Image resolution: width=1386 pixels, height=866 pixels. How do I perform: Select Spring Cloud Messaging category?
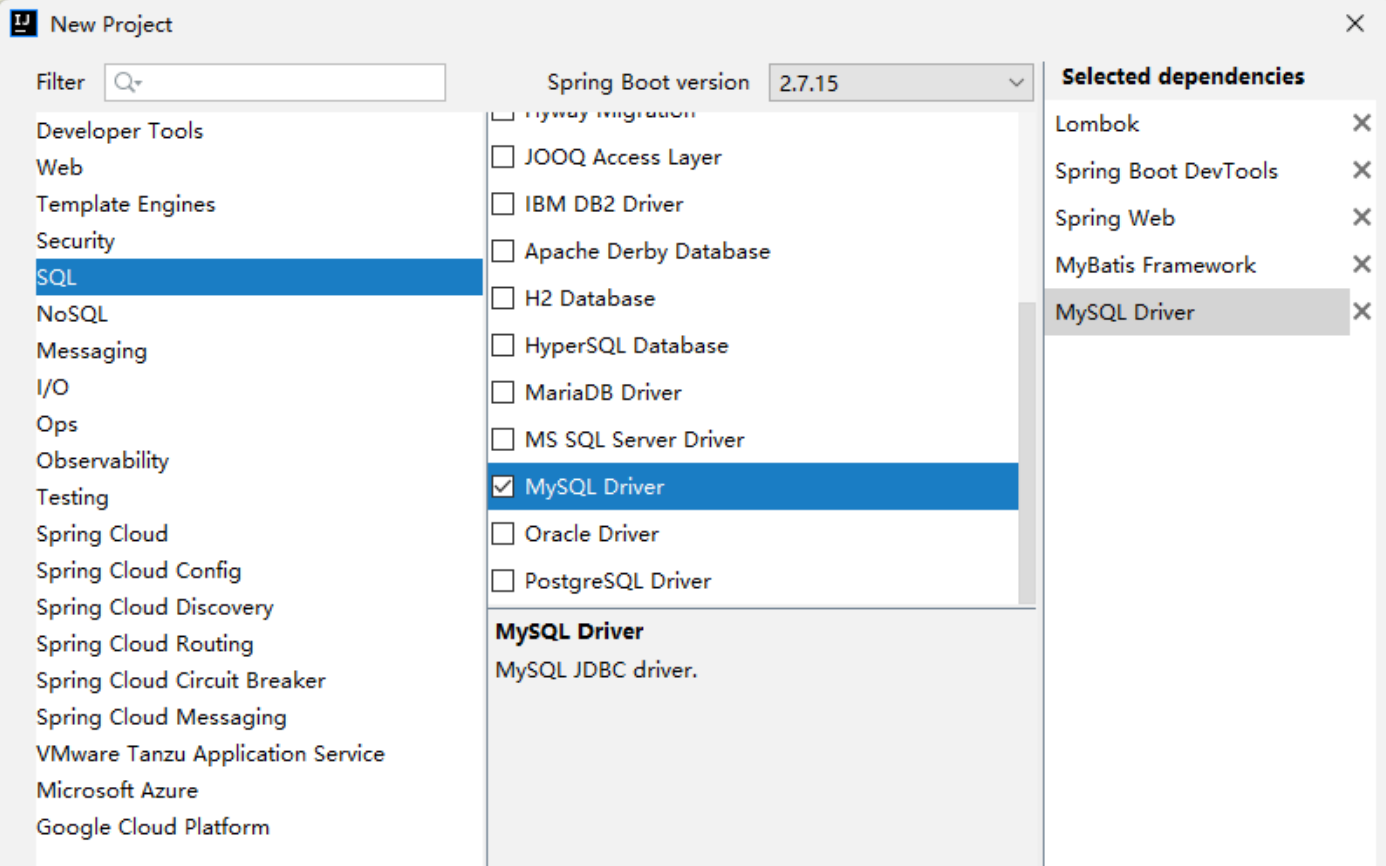[259, 717]
